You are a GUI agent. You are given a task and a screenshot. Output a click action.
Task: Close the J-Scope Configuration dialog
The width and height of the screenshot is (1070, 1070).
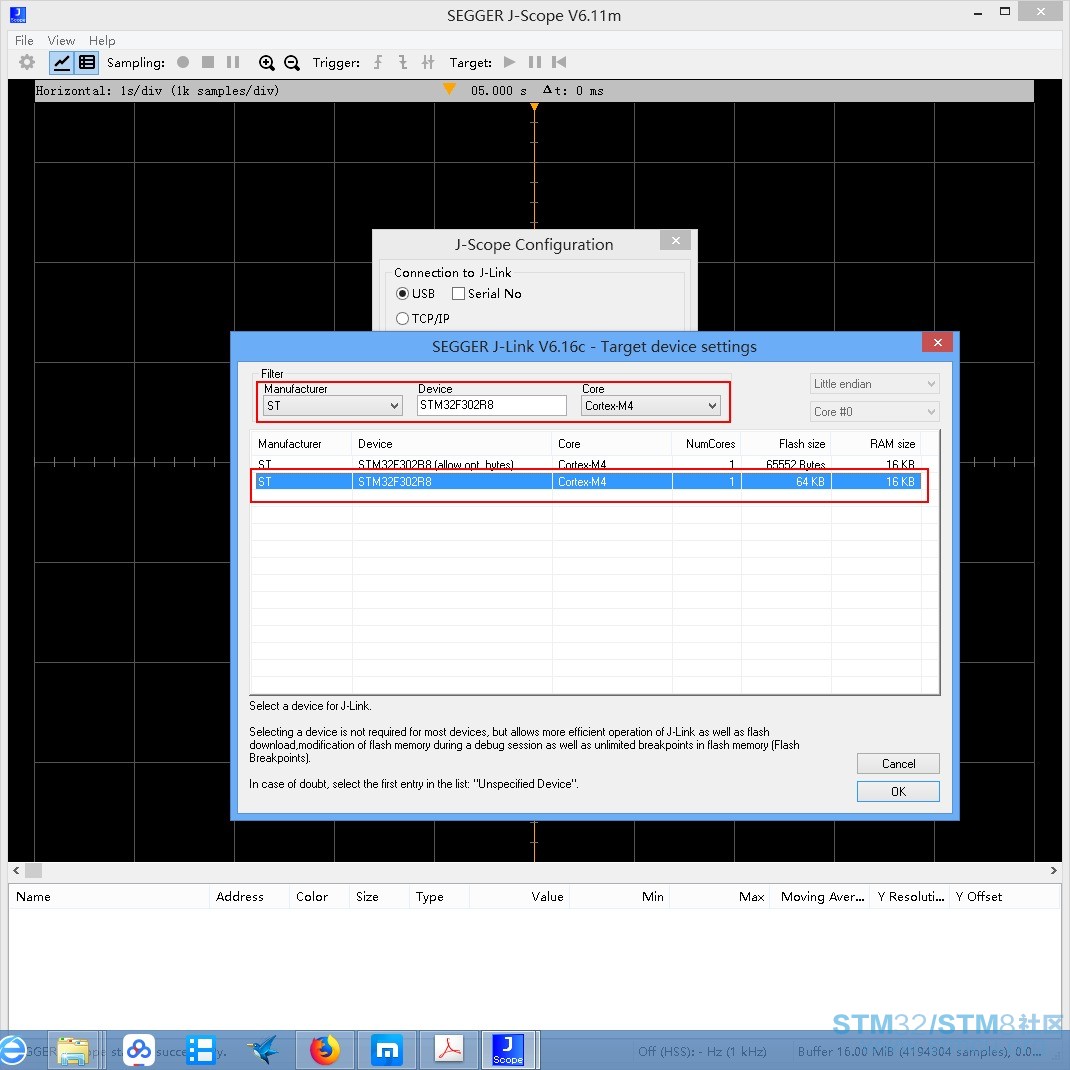(676, 240)
